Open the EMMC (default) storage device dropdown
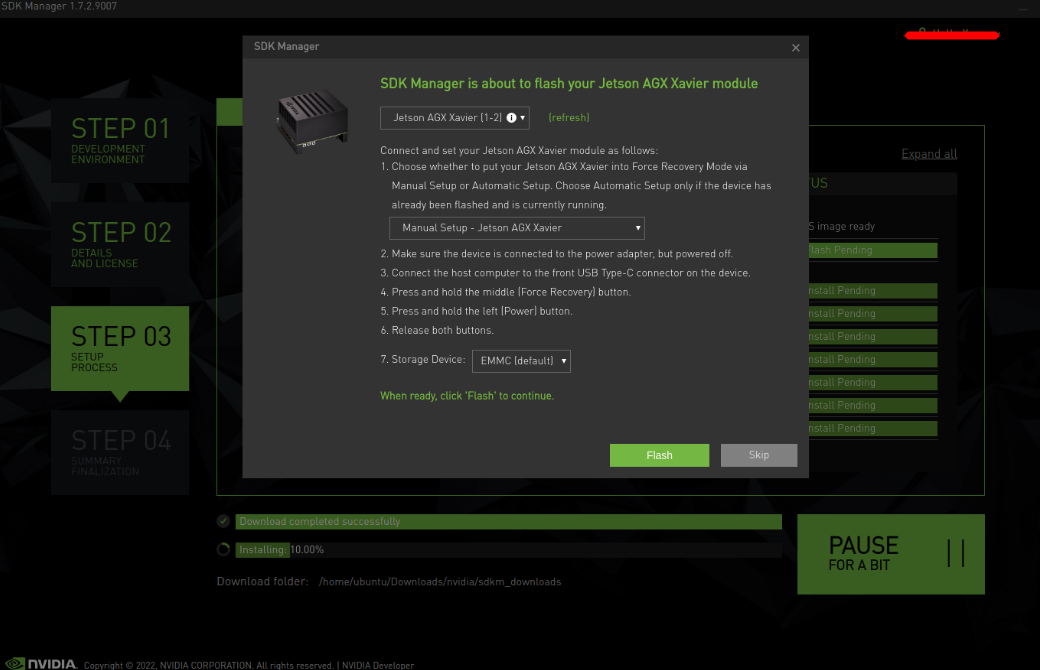Viewport: 1040px width, 670px height. (521, 361)
